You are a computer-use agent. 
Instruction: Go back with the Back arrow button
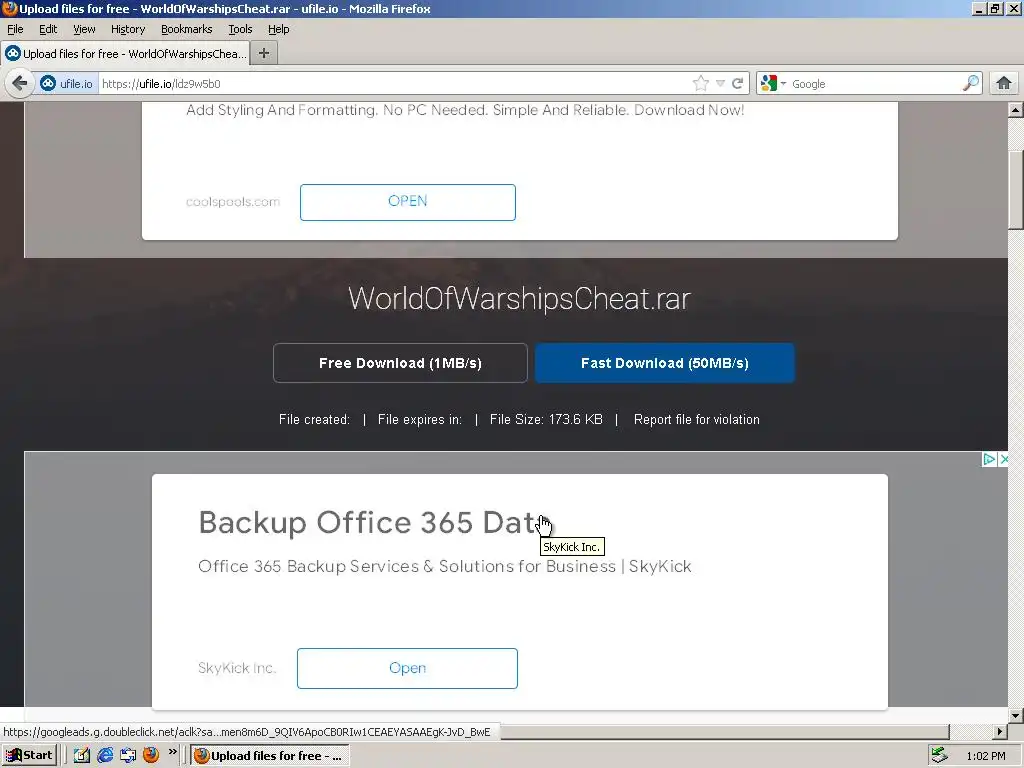pyautogui.click(x=20, y=84)
